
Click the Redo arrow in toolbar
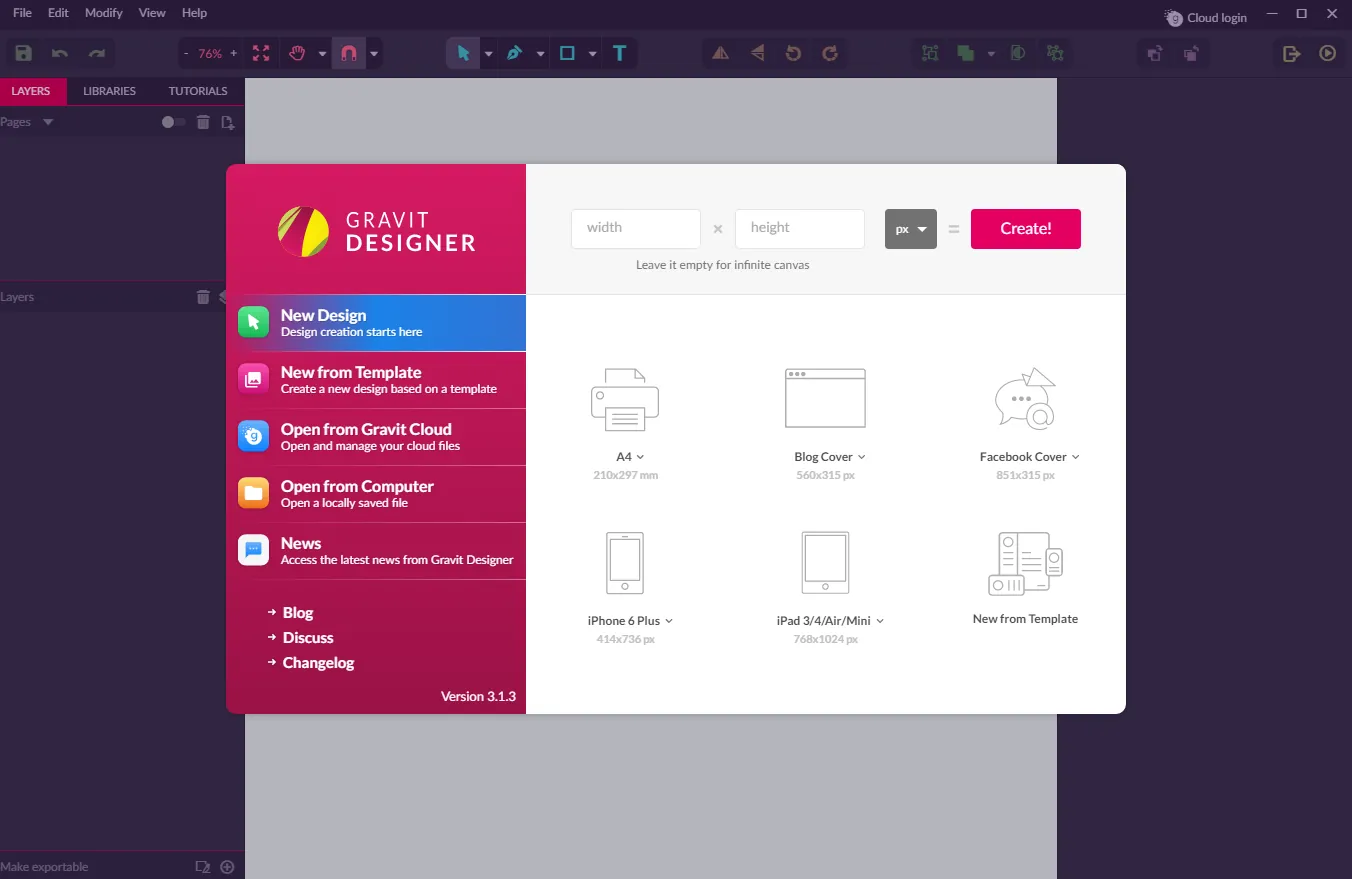(x=97, y=53)
